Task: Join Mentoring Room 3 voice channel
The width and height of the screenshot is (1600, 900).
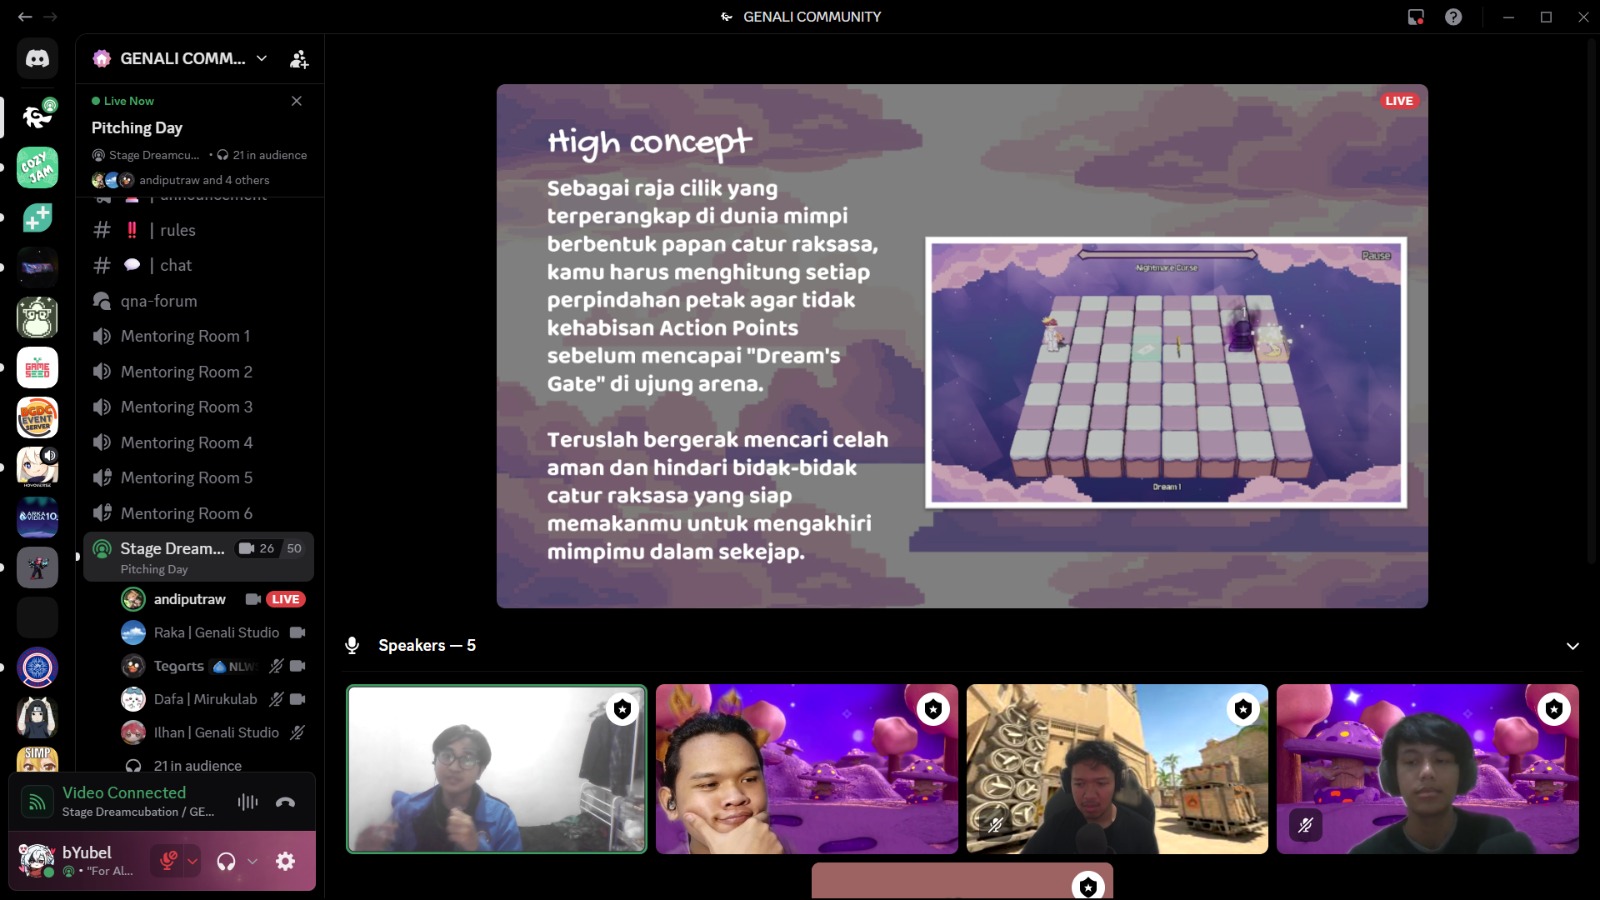Action: pos(199,407)
